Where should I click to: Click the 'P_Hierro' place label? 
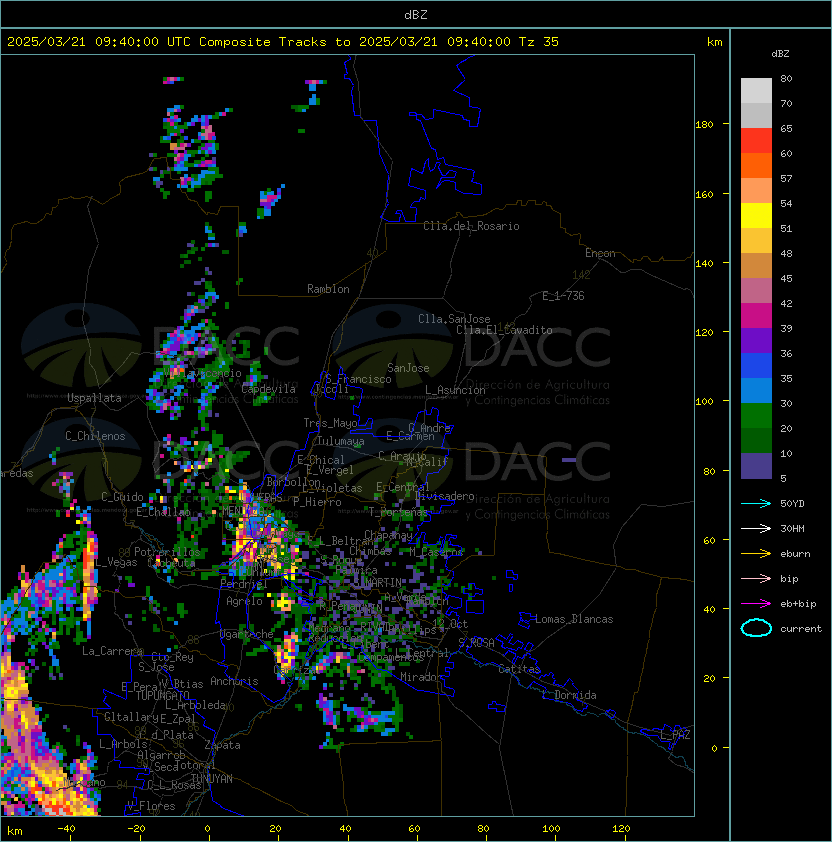[317, 502]
